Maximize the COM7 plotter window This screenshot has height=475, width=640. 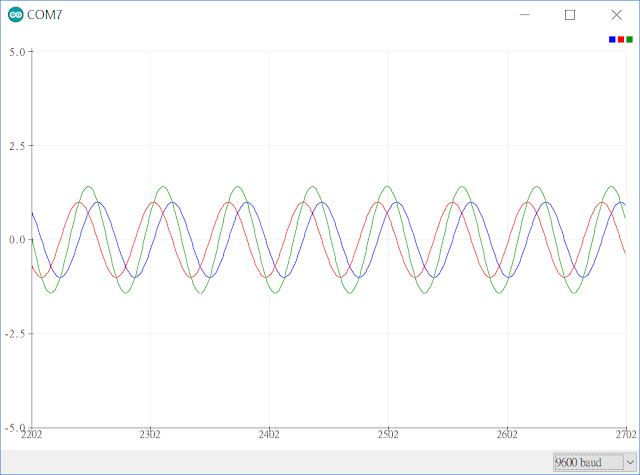[570, 15]
